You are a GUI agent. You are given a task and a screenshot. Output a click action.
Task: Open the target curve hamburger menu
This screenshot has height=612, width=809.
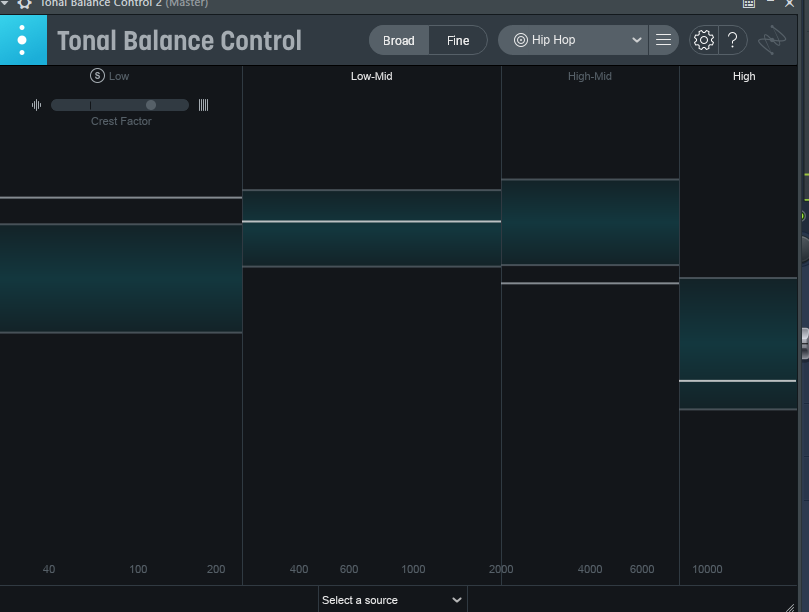(x=663, y=40)
